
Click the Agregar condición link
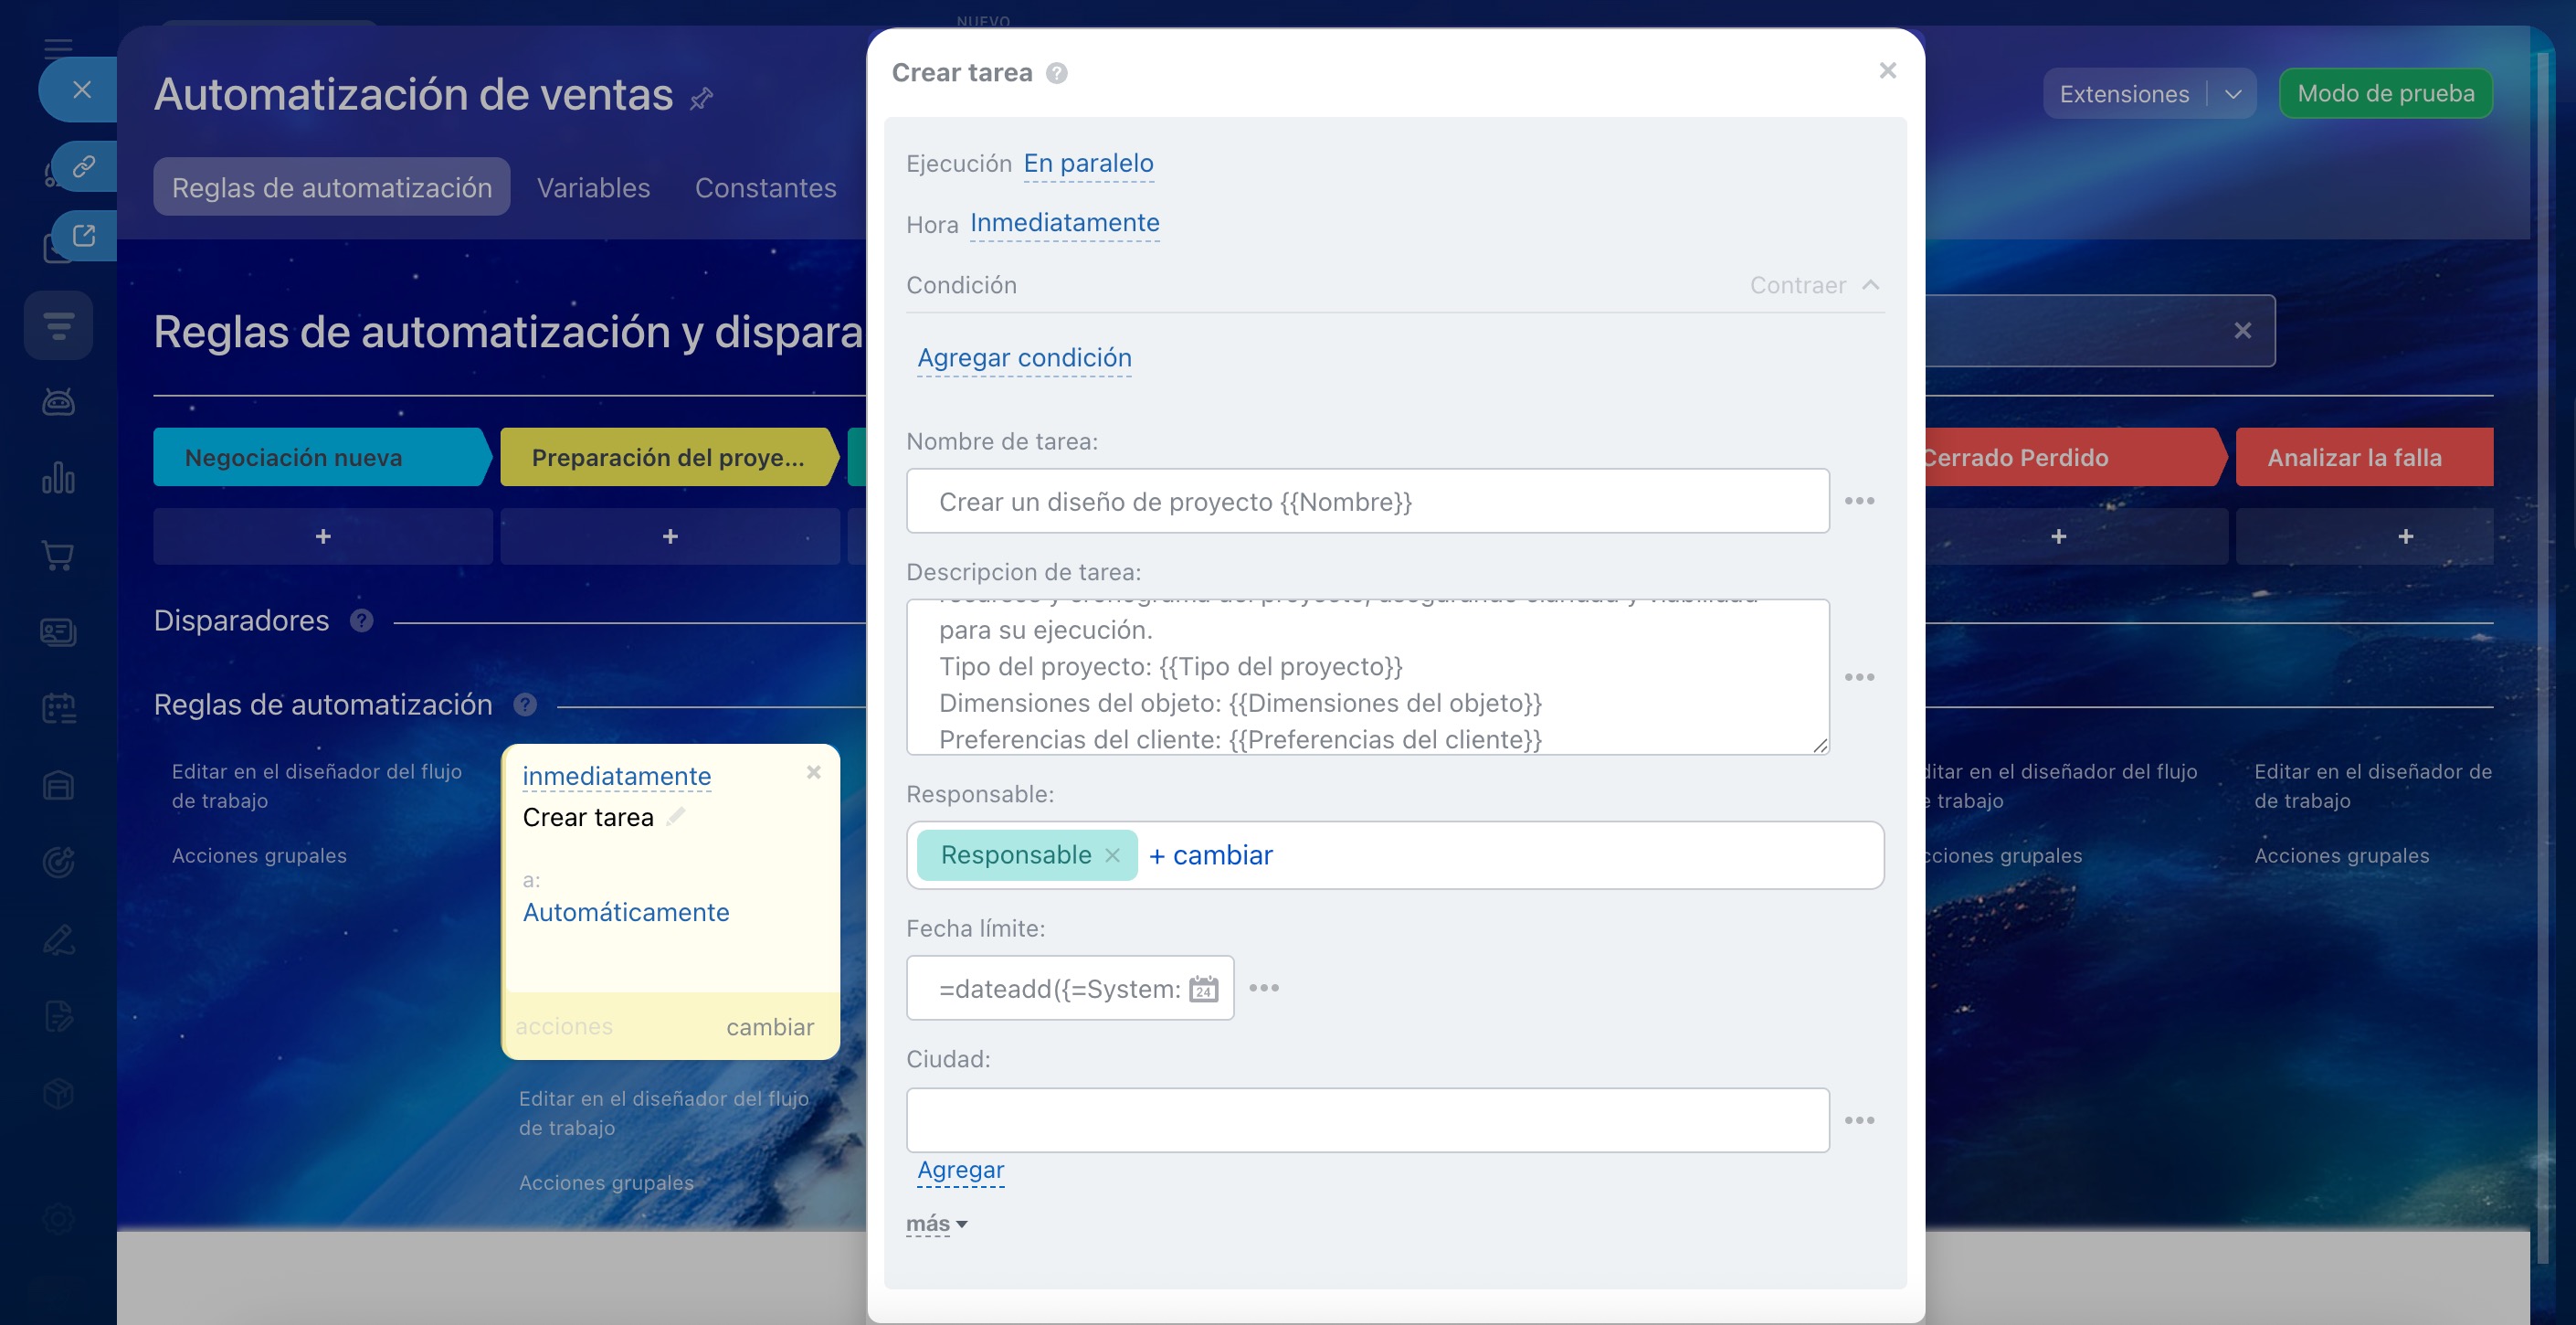1024,357
